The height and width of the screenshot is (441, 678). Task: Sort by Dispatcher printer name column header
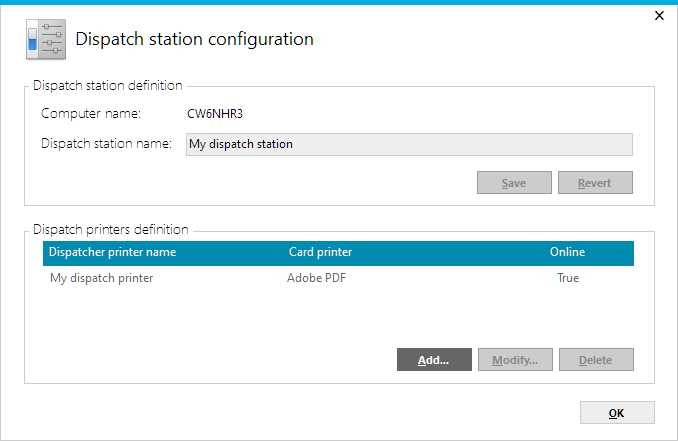[x=112, y=252]
